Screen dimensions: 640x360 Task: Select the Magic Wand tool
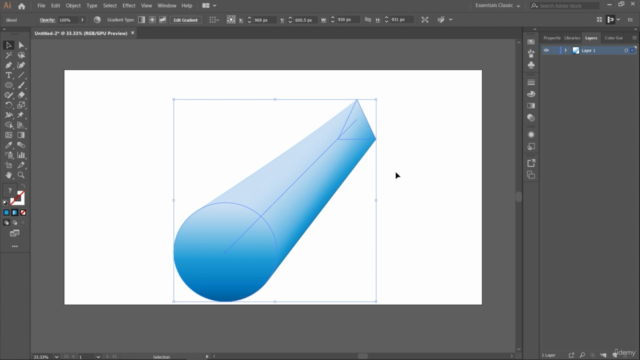tap(9, 56)
